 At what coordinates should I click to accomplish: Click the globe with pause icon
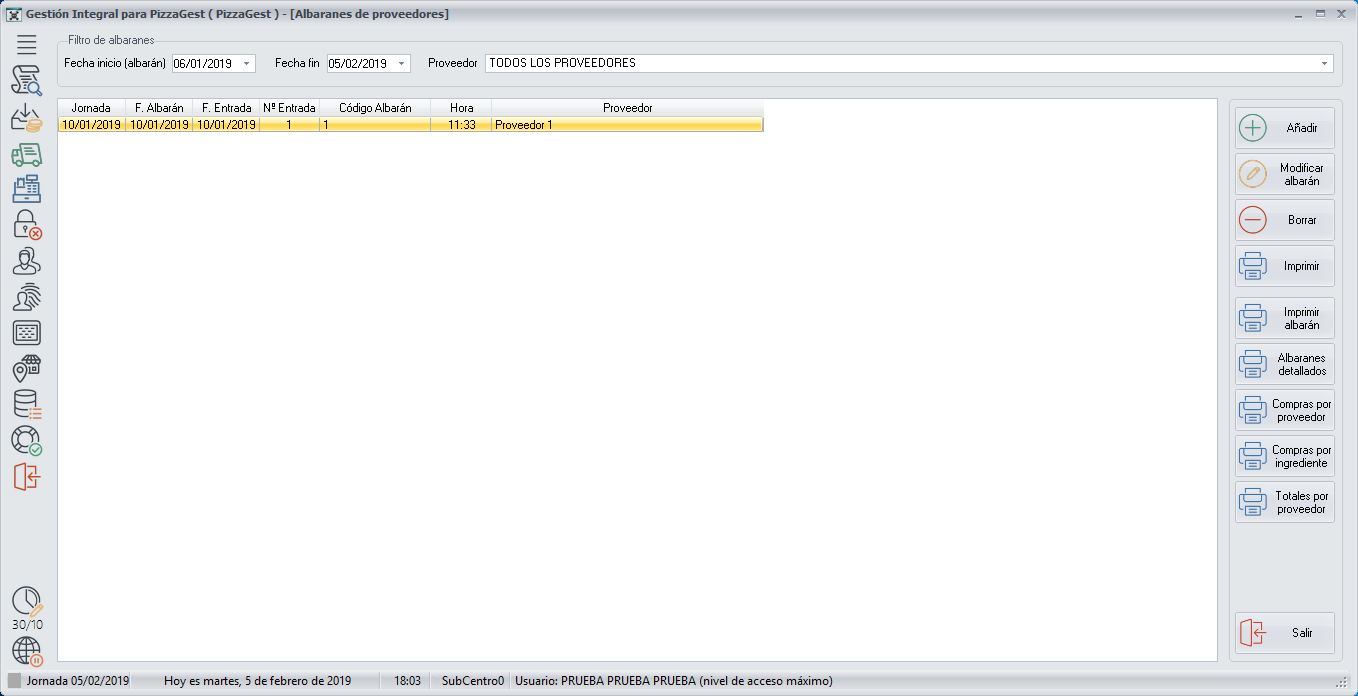[x=27, y=652]
